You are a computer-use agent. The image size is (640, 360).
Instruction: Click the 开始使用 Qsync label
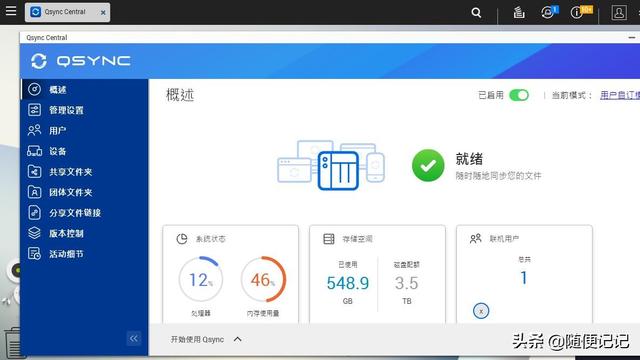pos(197,339)
